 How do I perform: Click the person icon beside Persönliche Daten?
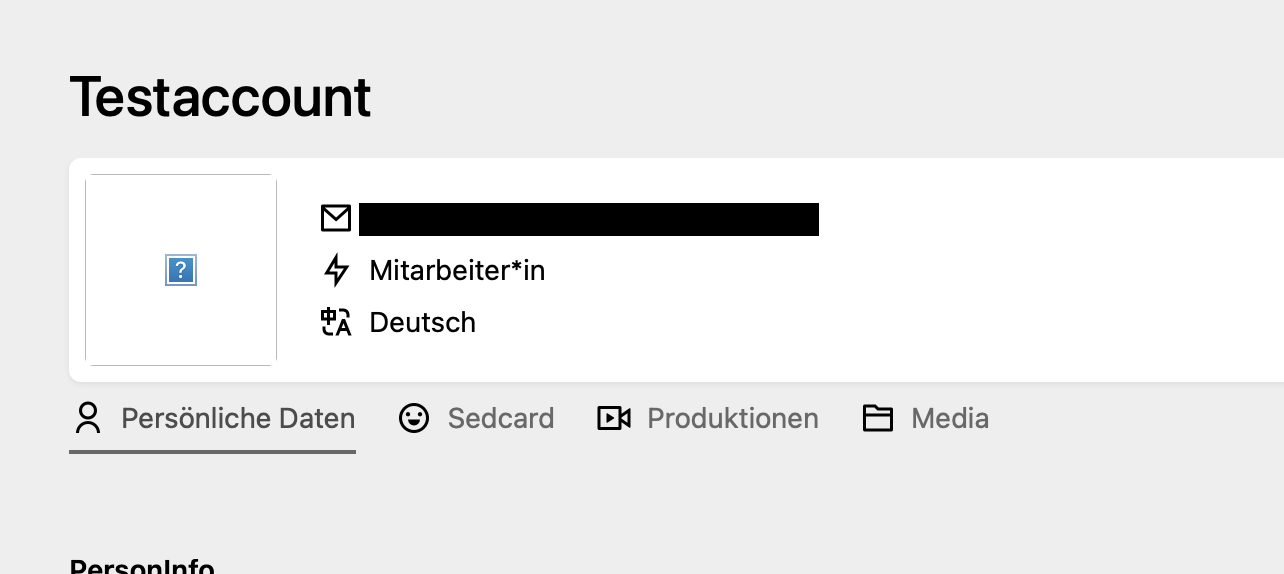click(89, 418)
